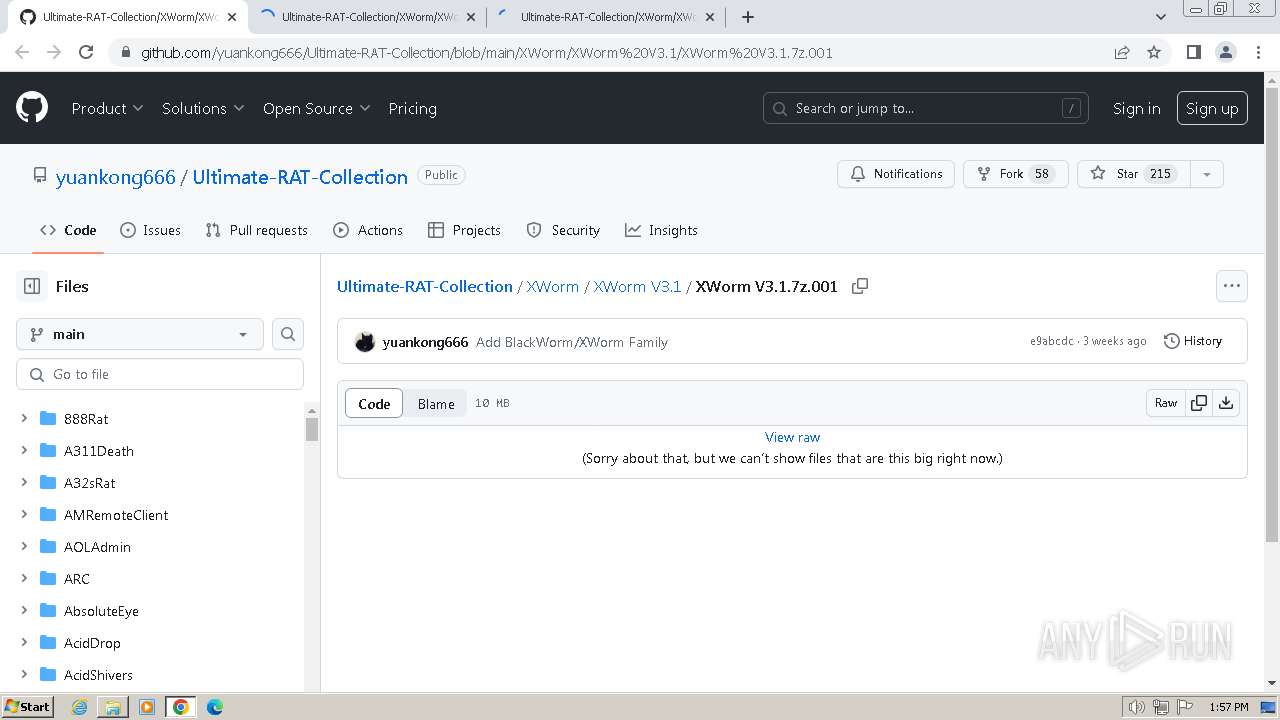
Task: Expand the AcidDrop folder
Action: tap(24, 643)
